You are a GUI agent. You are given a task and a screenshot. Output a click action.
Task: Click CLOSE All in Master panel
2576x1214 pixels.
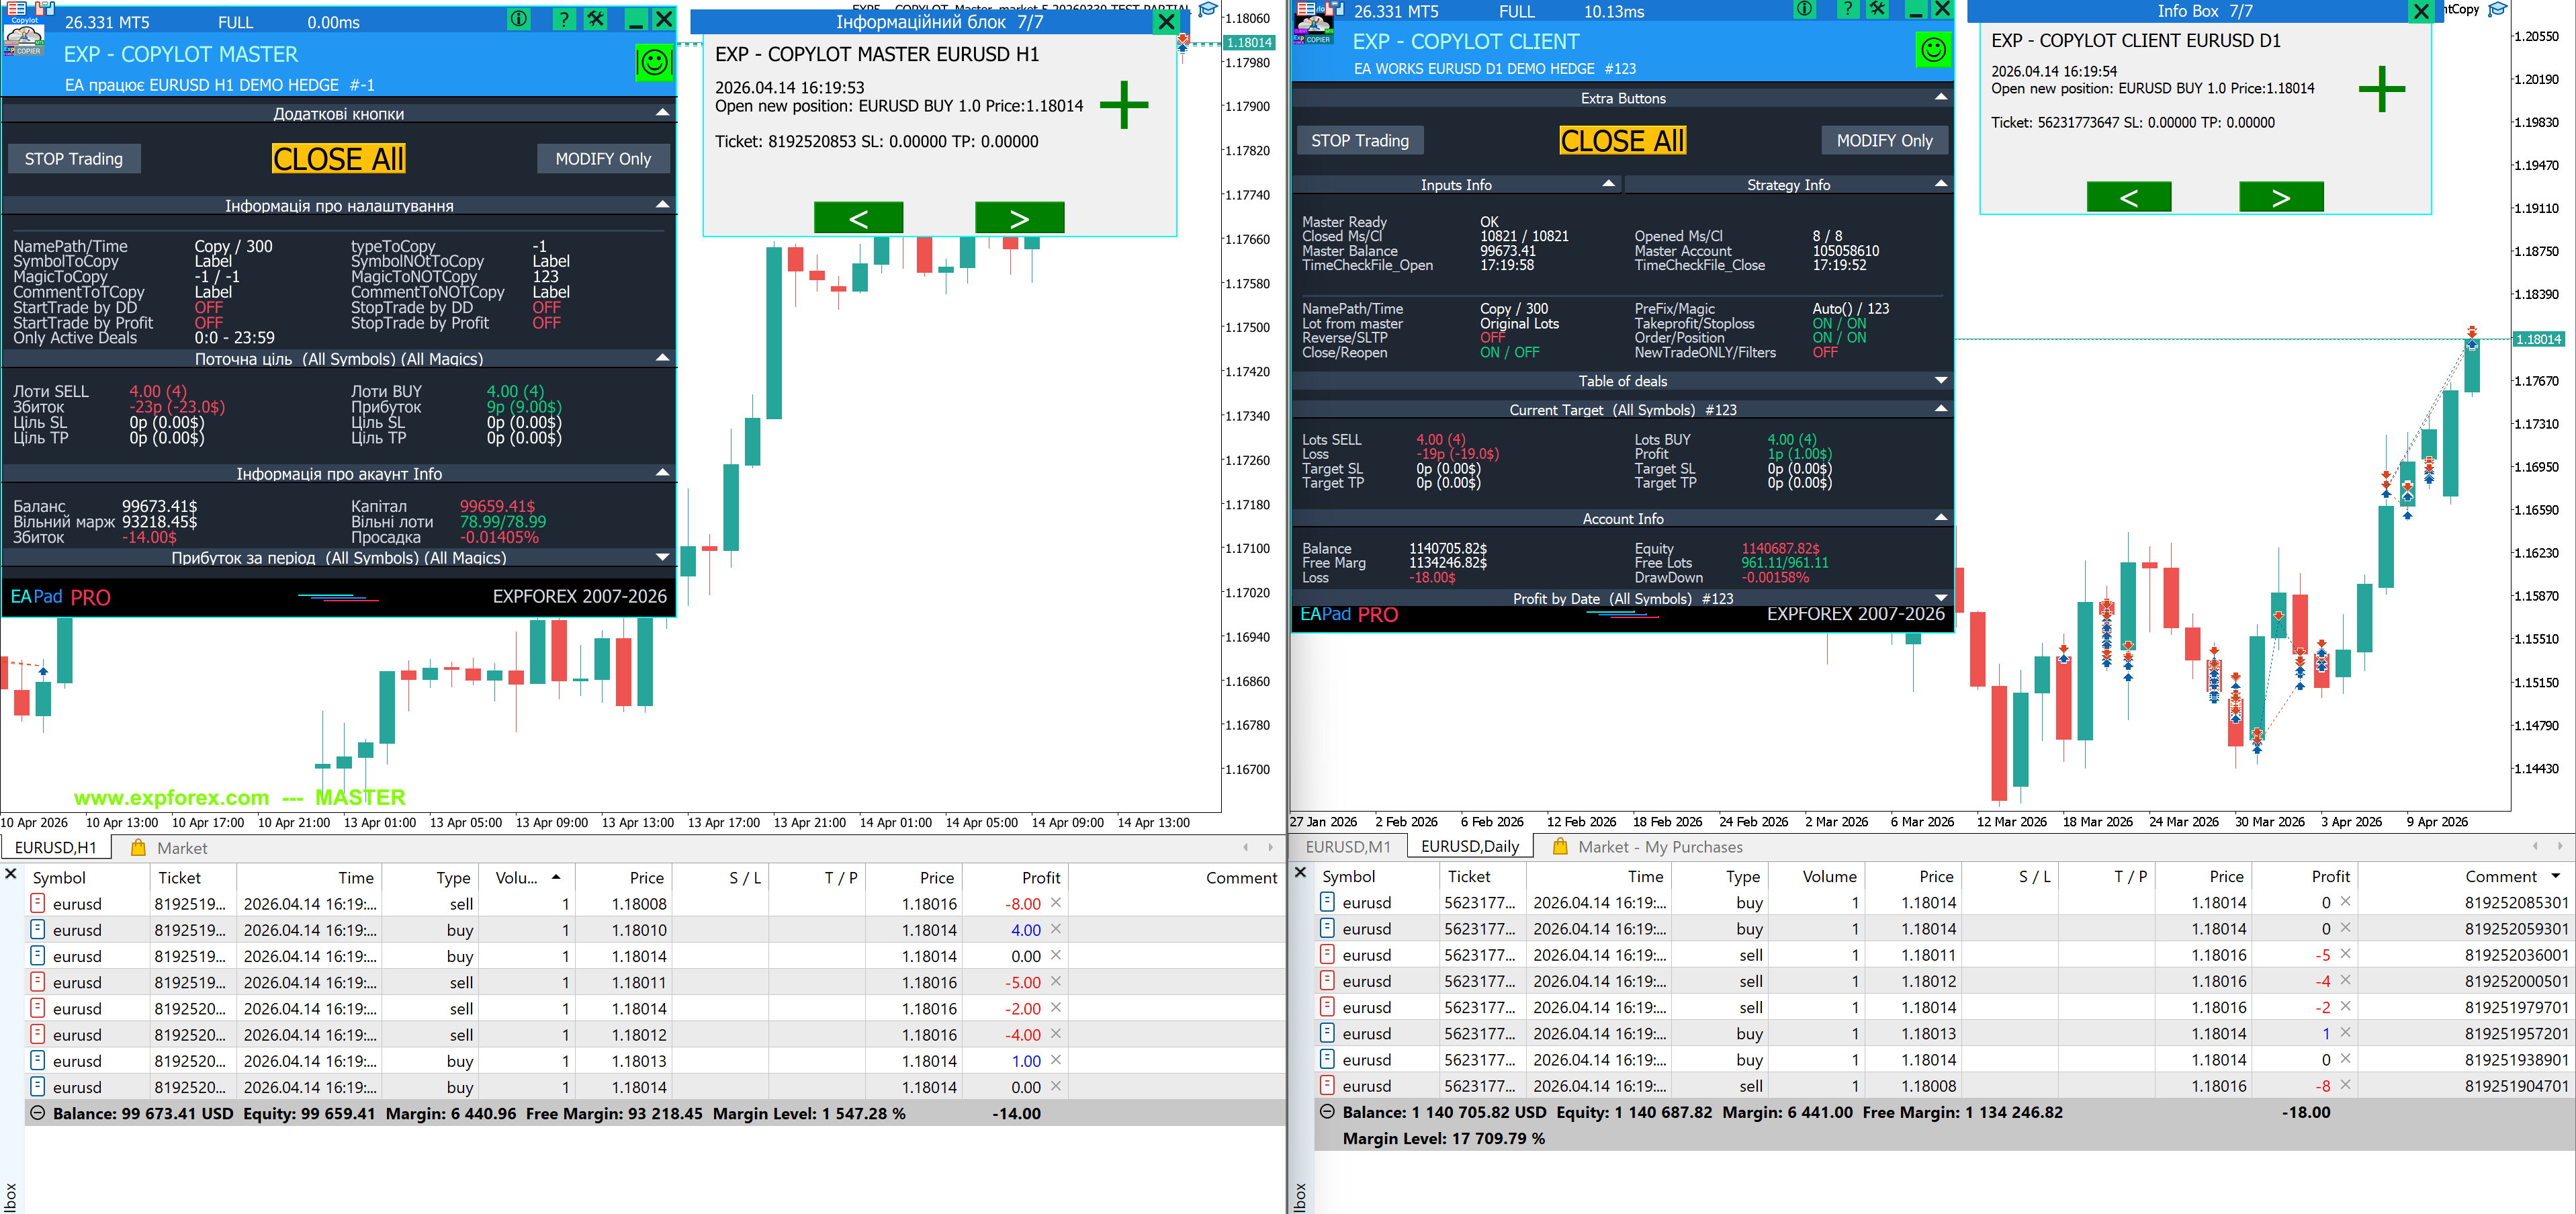(x=339, y=159)
